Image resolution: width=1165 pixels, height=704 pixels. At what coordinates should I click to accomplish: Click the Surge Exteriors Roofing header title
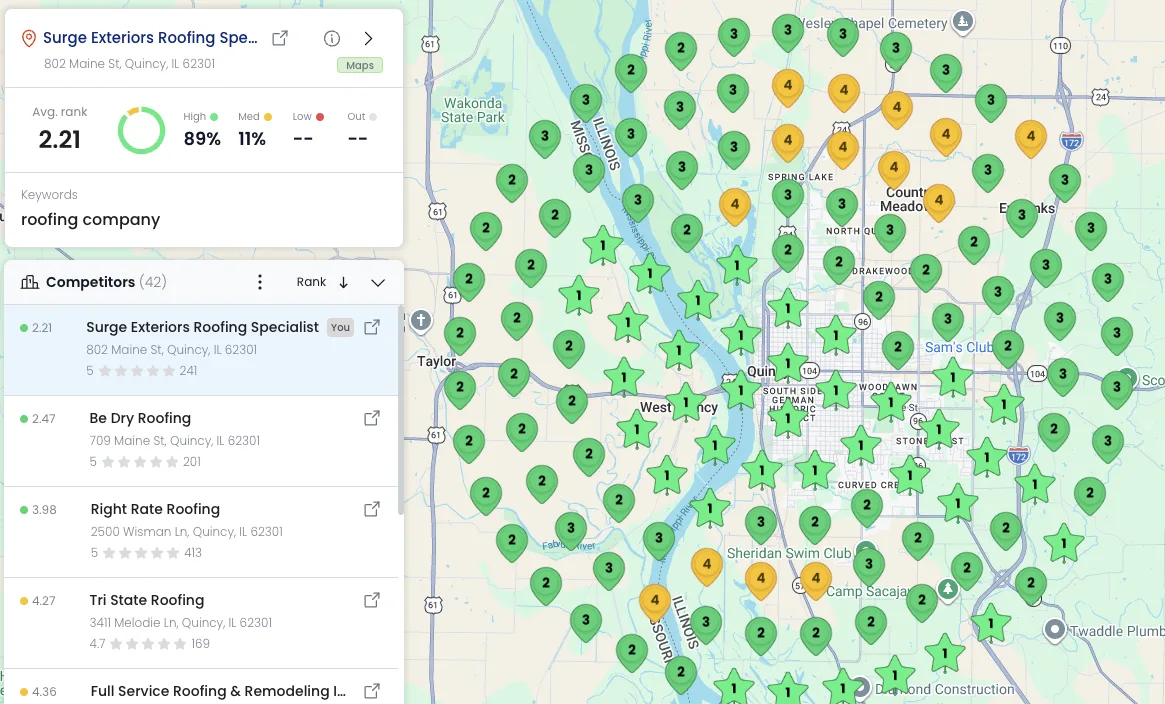point(150,38)
